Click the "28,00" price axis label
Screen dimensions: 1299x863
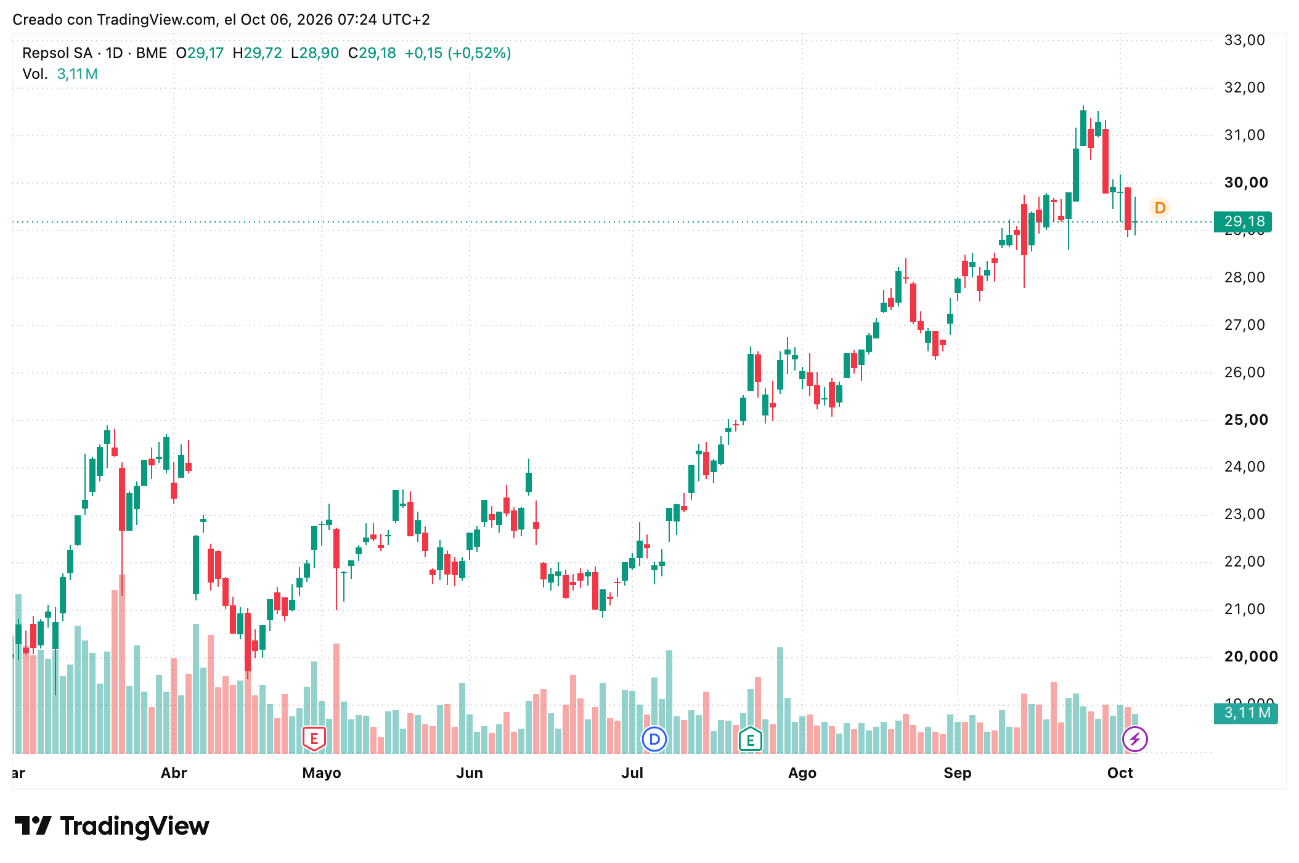pos(1245,277)
